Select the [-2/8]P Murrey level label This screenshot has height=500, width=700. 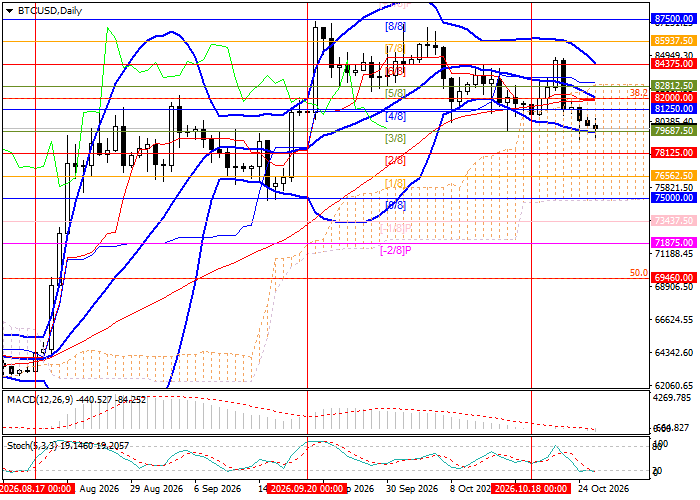click(x=396, y=250)
